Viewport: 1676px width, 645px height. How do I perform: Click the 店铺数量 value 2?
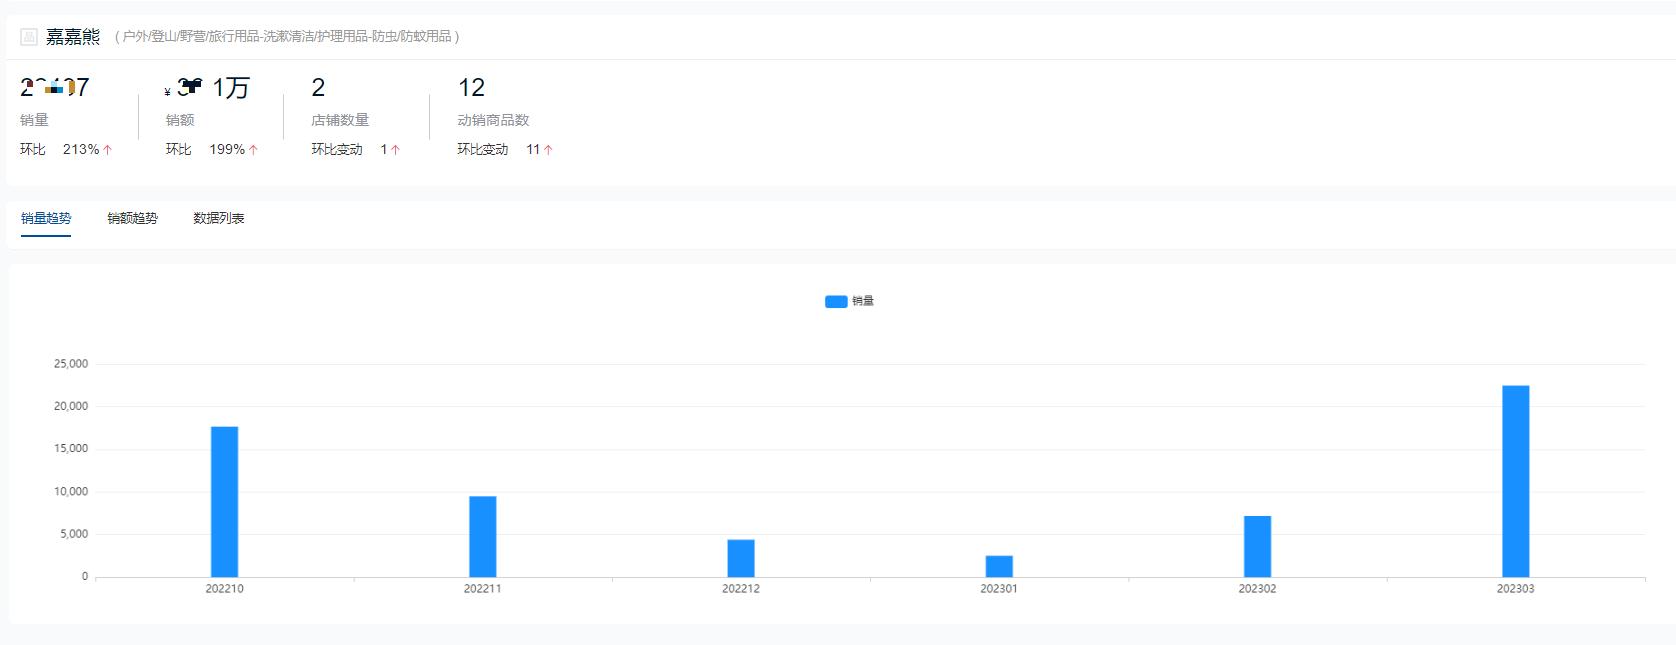[x=318, y=88]
